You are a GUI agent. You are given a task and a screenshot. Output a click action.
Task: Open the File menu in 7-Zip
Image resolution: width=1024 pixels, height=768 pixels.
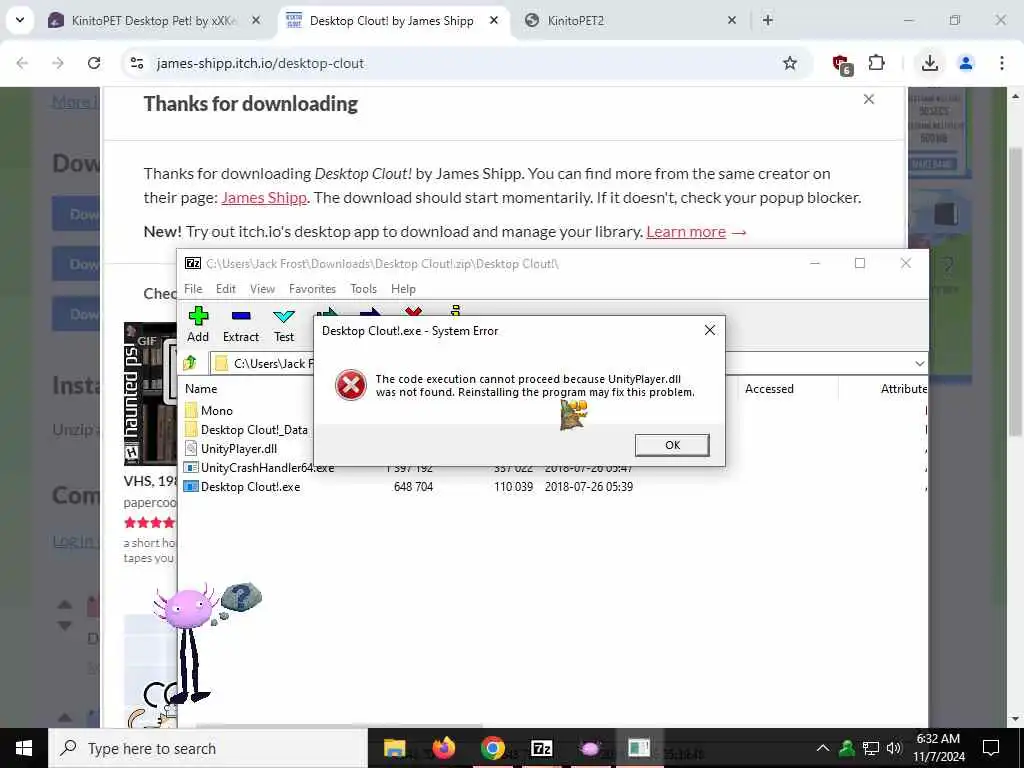(193, 289)
